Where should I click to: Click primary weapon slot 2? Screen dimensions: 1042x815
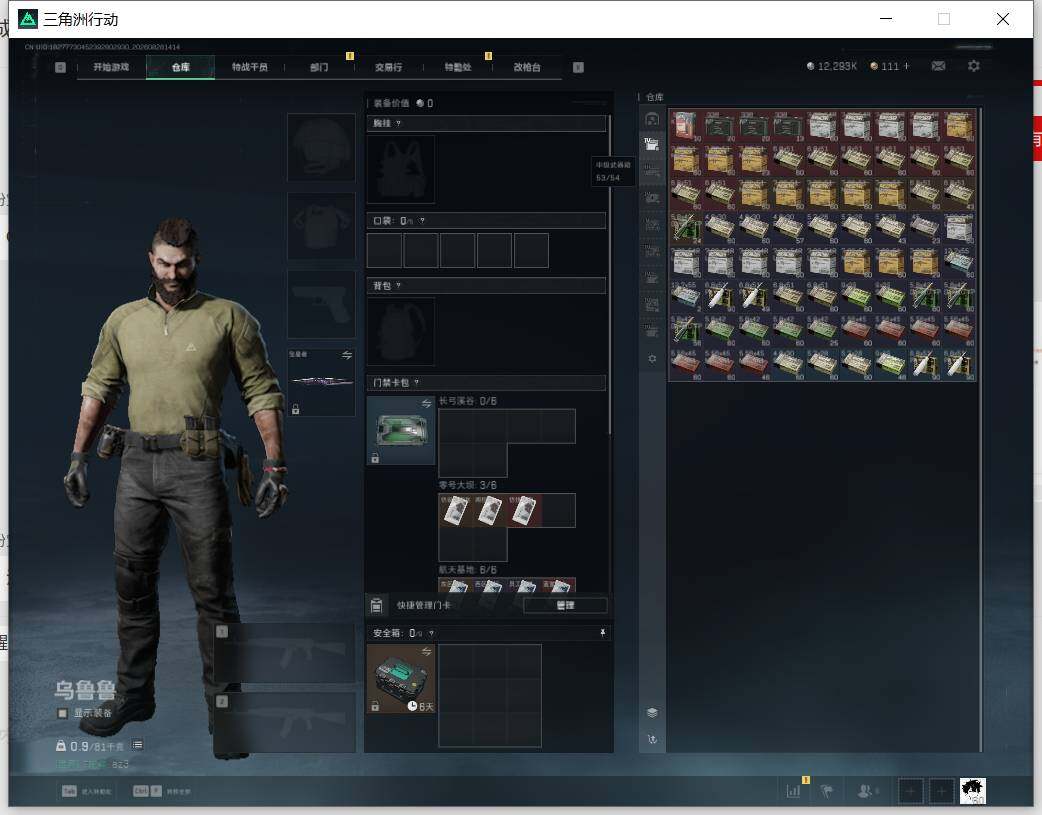285,723
